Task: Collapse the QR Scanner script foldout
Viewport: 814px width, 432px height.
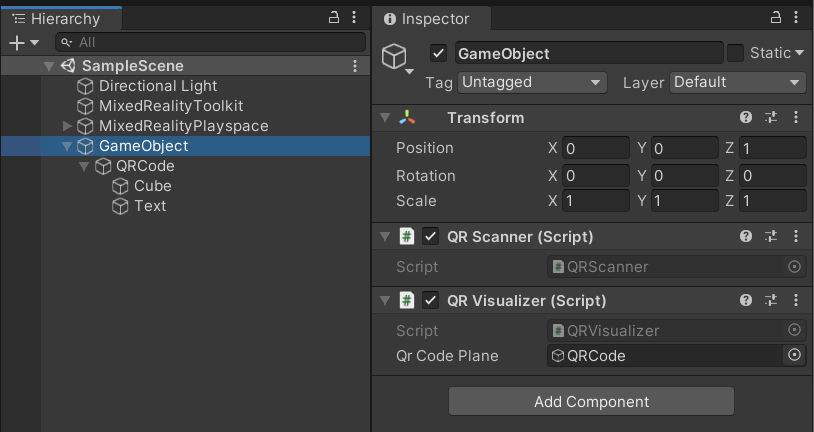Action: [x=385, y=237]
